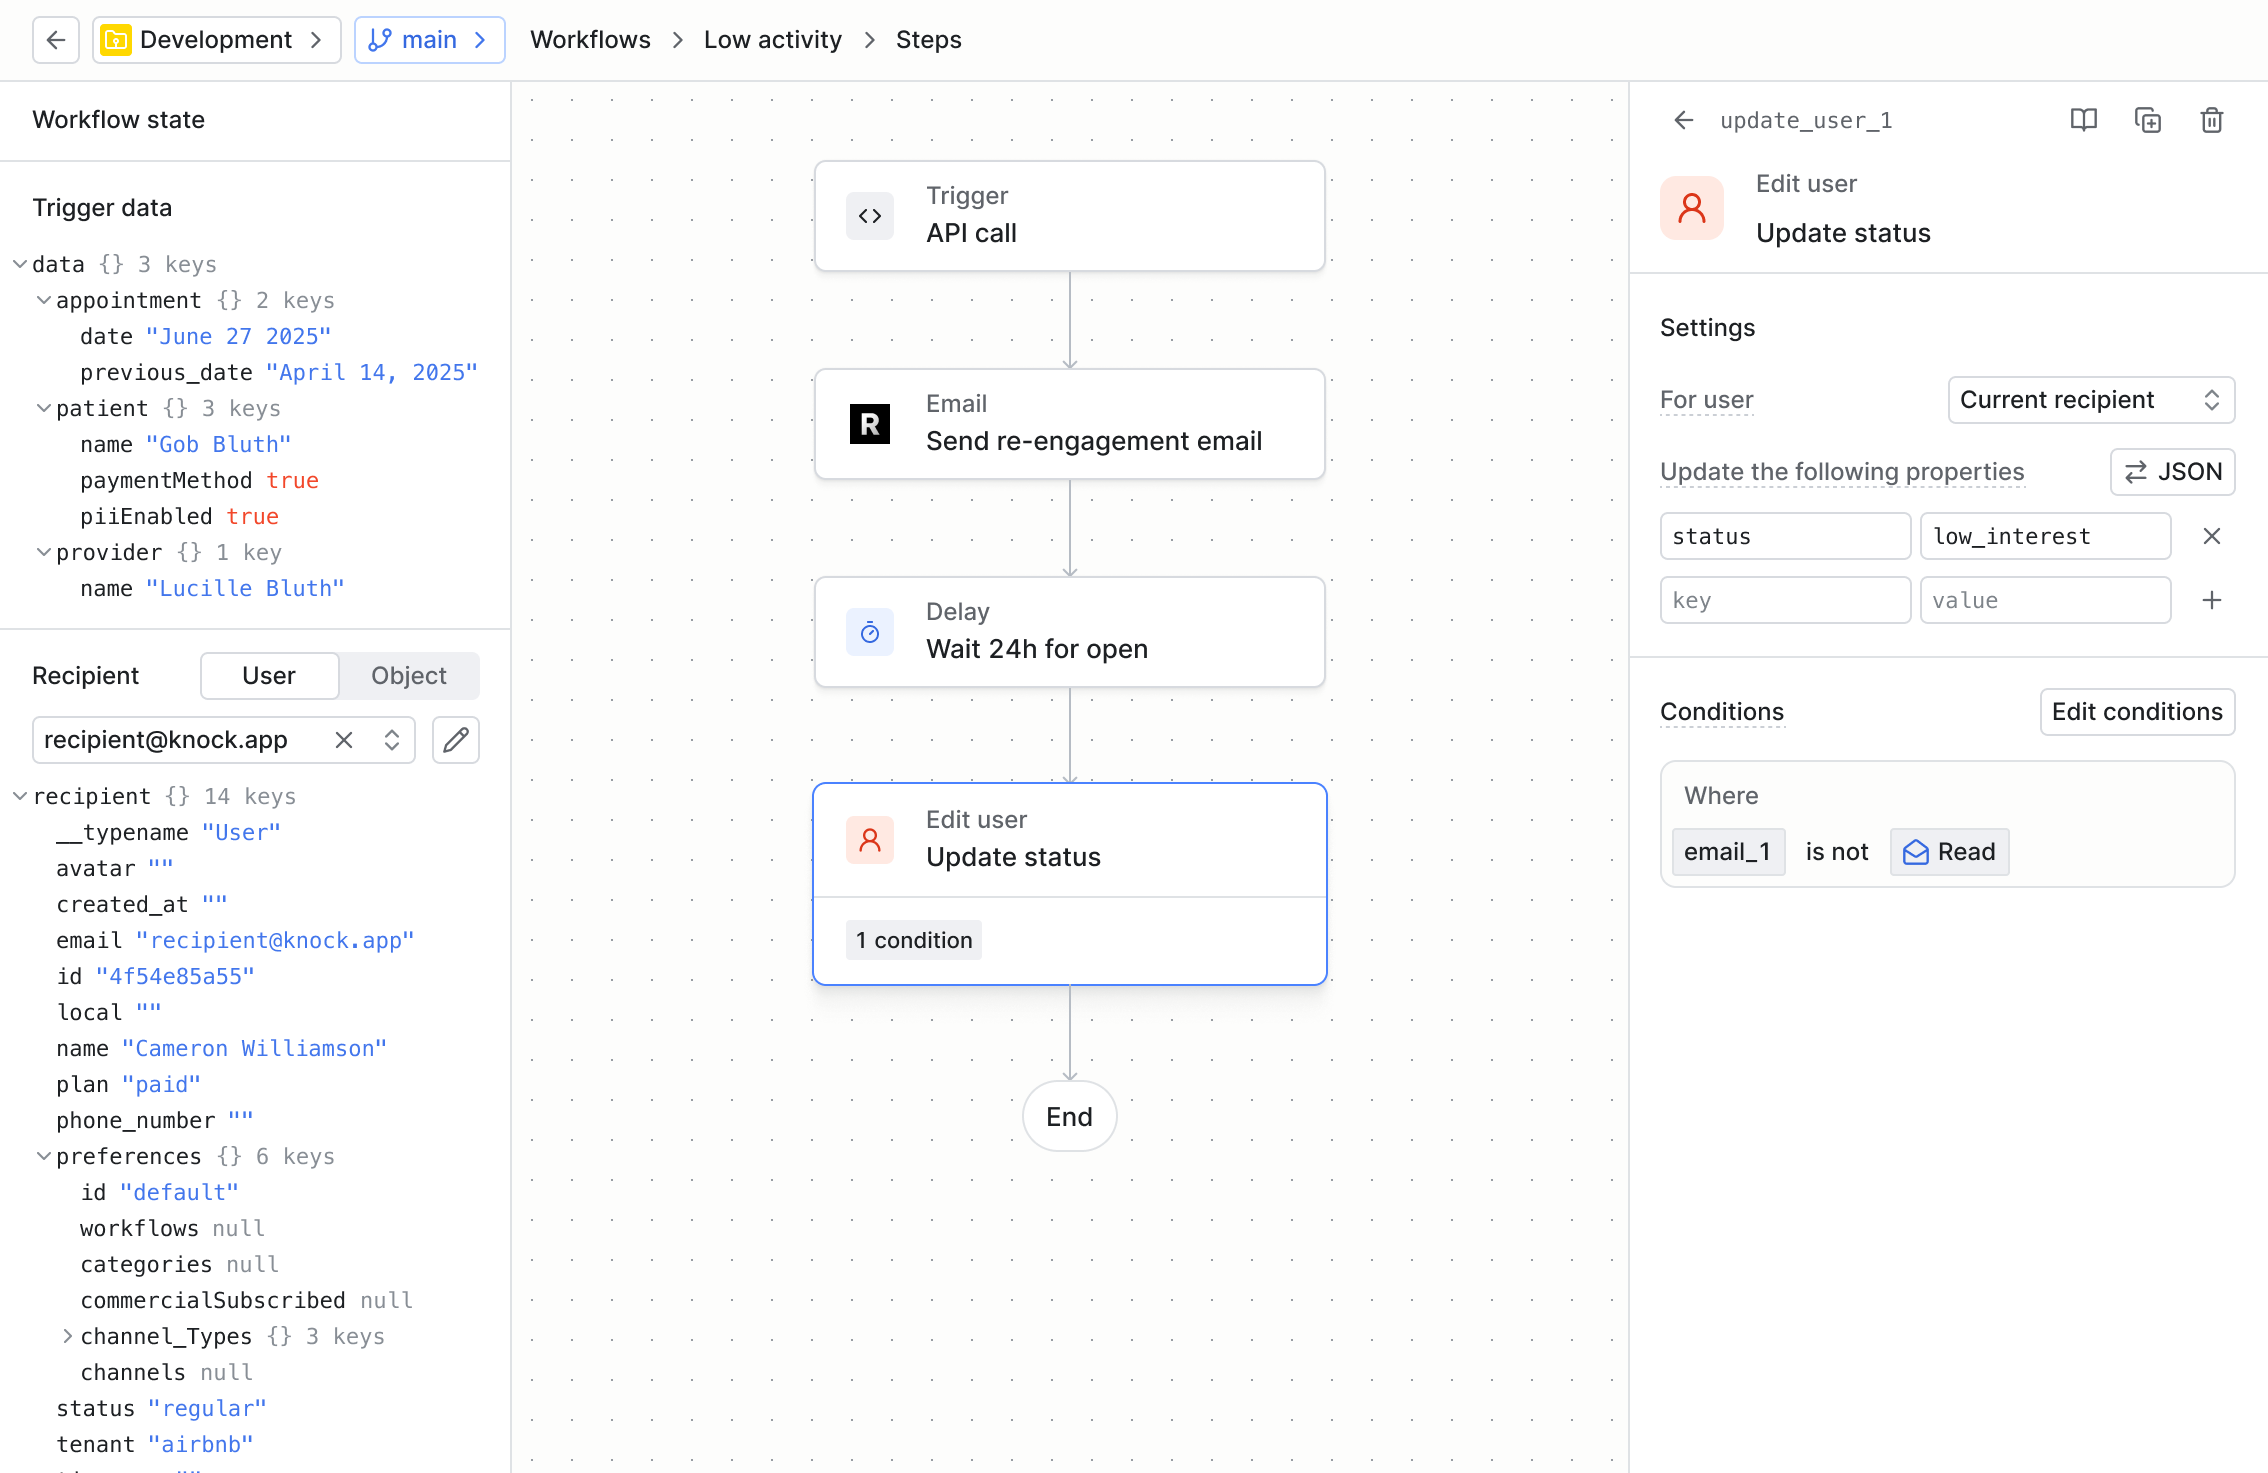Screen dimensions: 2268x1473
Task: Switch recipient type to Object
Action: [x=408, y=676]
